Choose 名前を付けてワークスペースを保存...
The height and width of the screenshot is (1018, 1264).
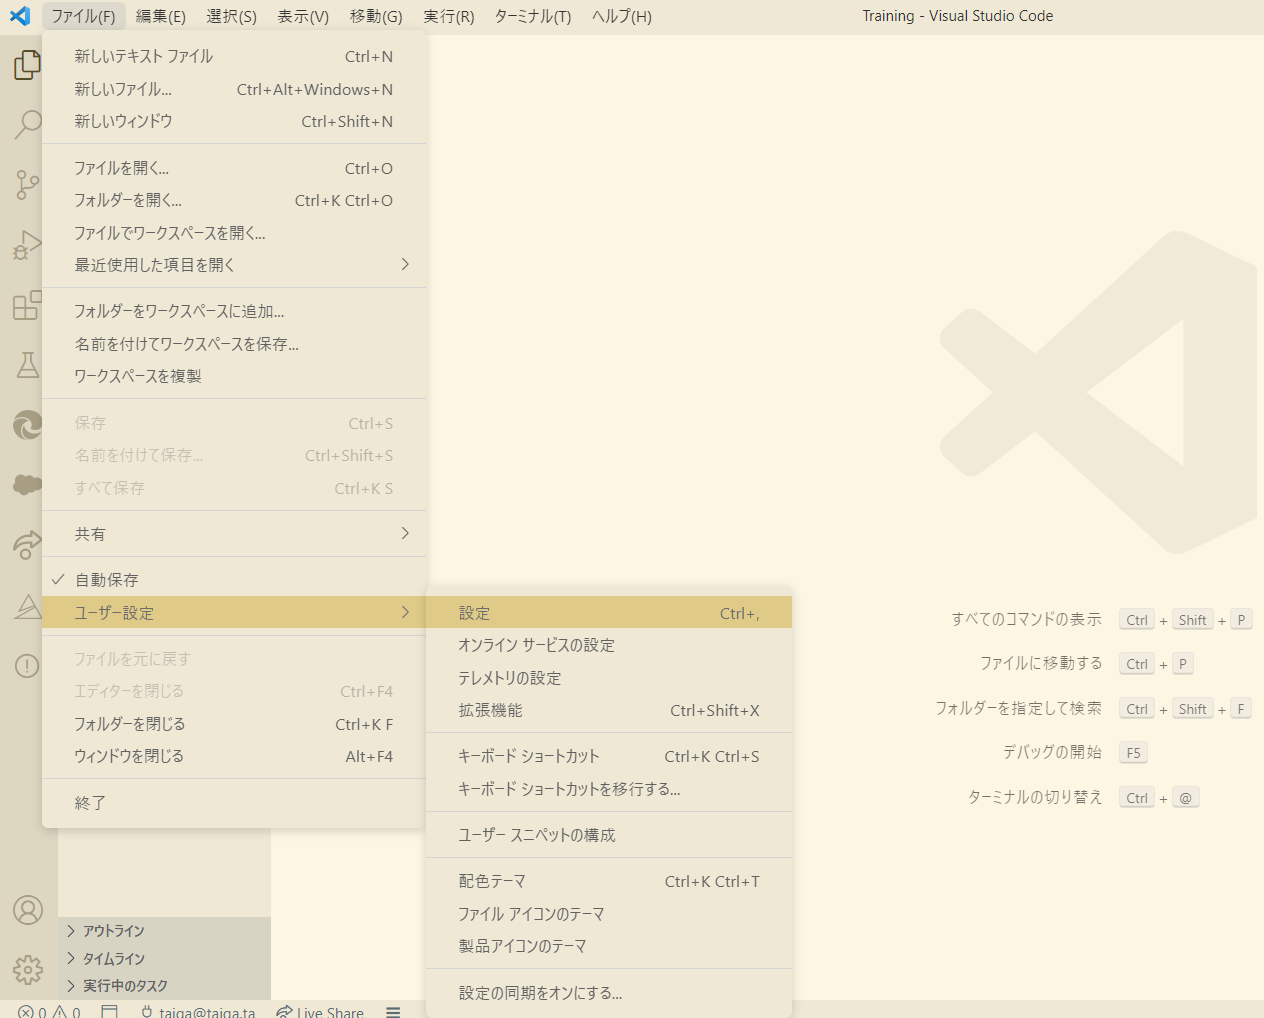234,344
